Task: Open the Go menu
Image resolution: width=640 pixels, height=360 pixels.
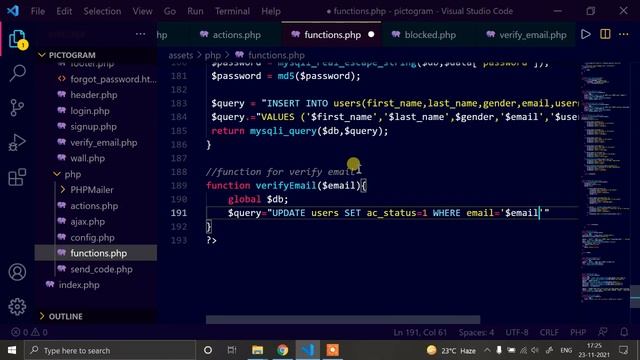Action: click(170, 11)
